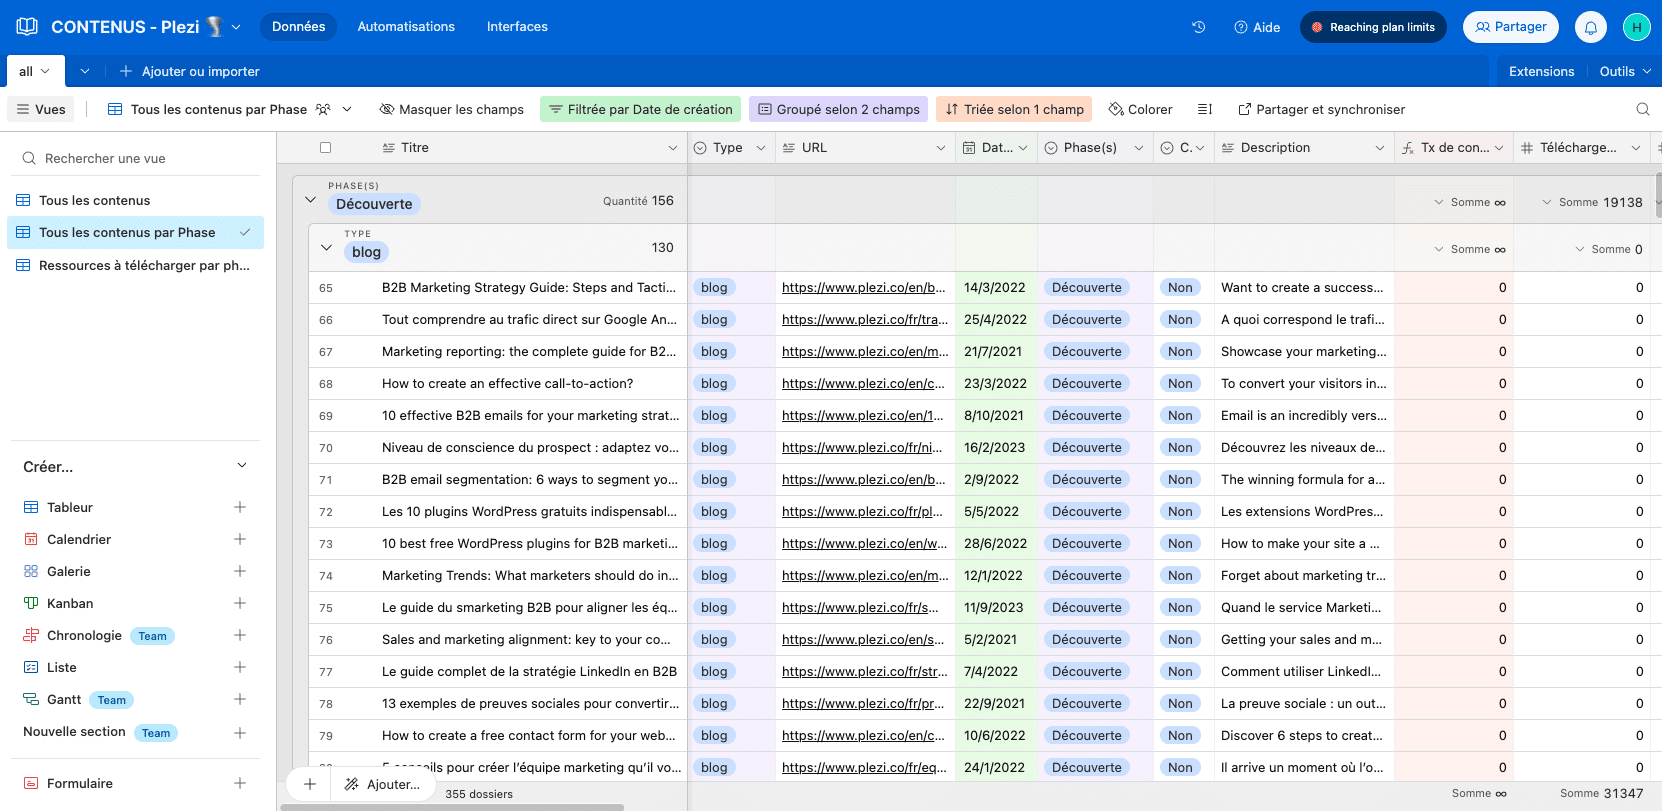Add Calendrier view with plus icon

pos(240,539)
